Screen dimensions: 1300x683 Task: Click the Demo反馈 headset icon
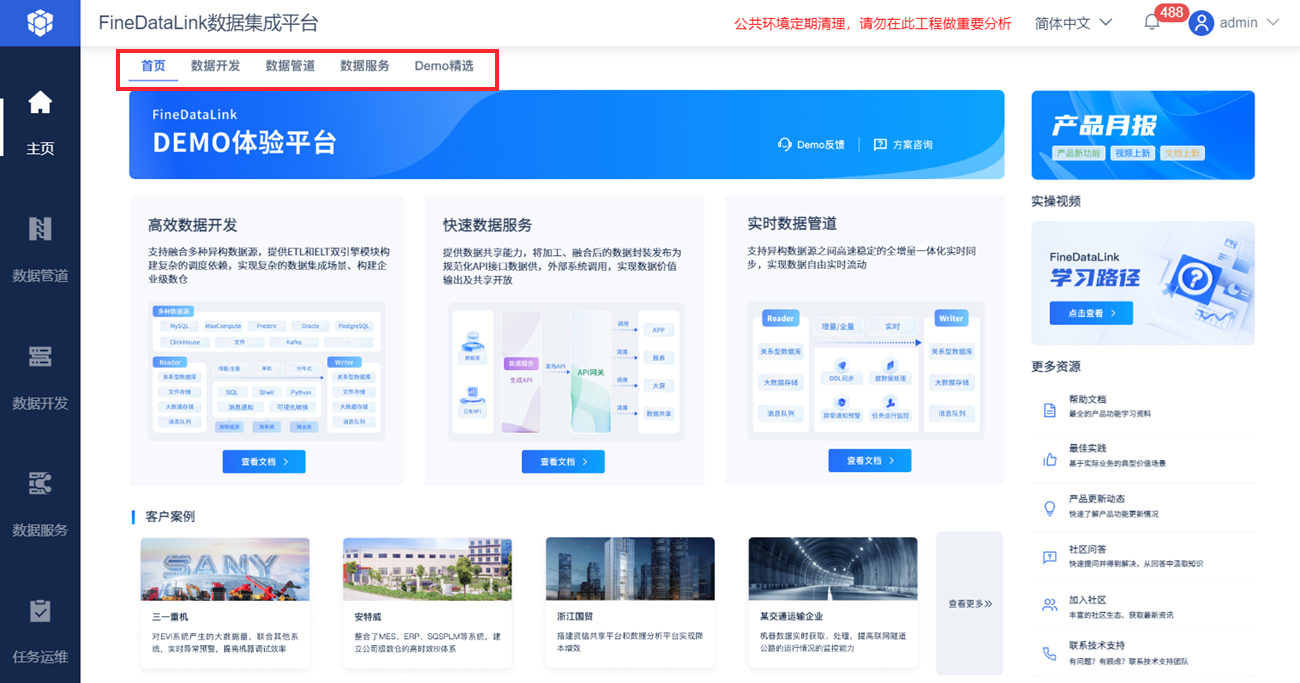click(x=785, y=144)
